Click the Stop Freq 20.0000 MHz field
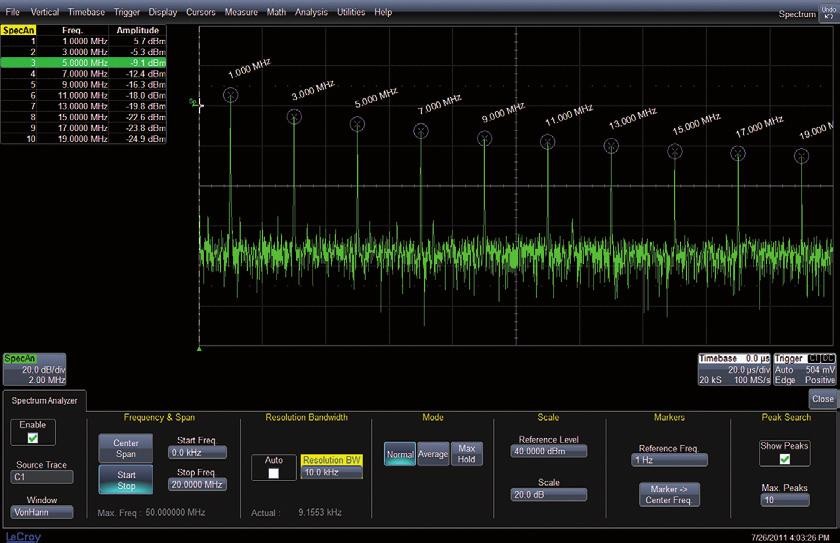This screenshot has width=840, height=543. pyautogui.click(x=197, y=484)
